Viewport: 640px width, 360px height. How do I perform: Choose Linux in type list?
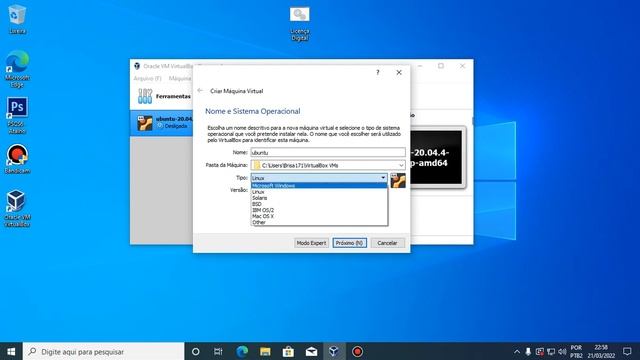pyautogui.click(x=319, y=192)
